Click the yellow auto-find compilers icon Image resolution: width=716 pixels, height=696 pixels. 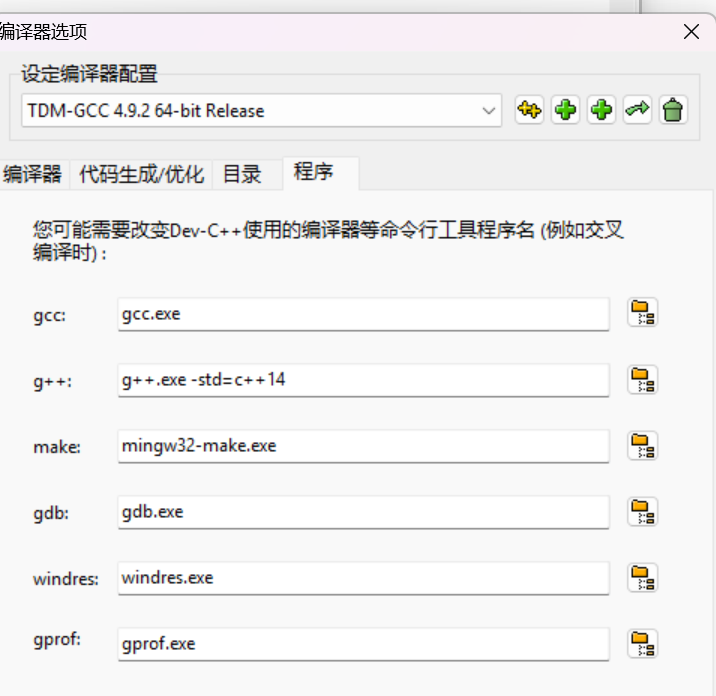[x=529, y=110]
